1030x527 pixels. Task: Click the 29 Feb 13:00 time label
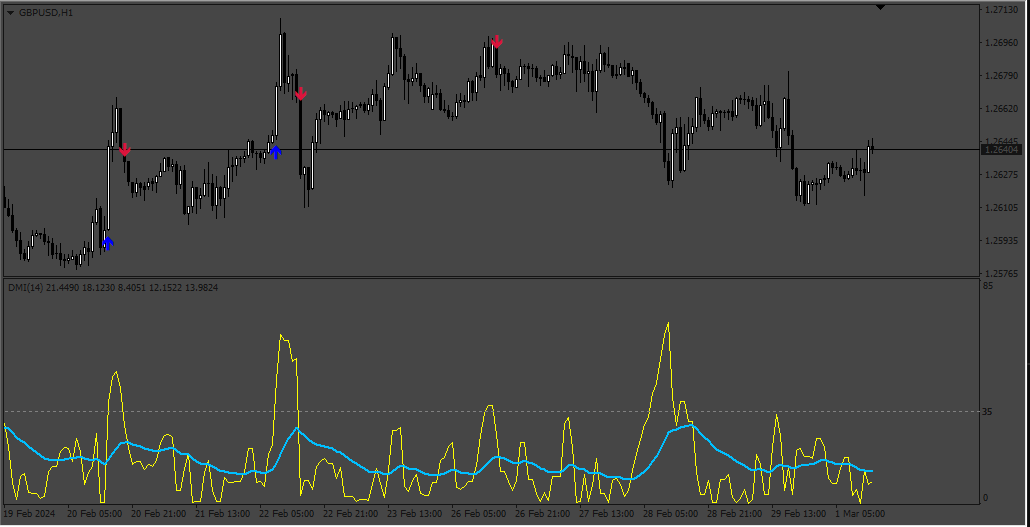(x=799, y=513)
